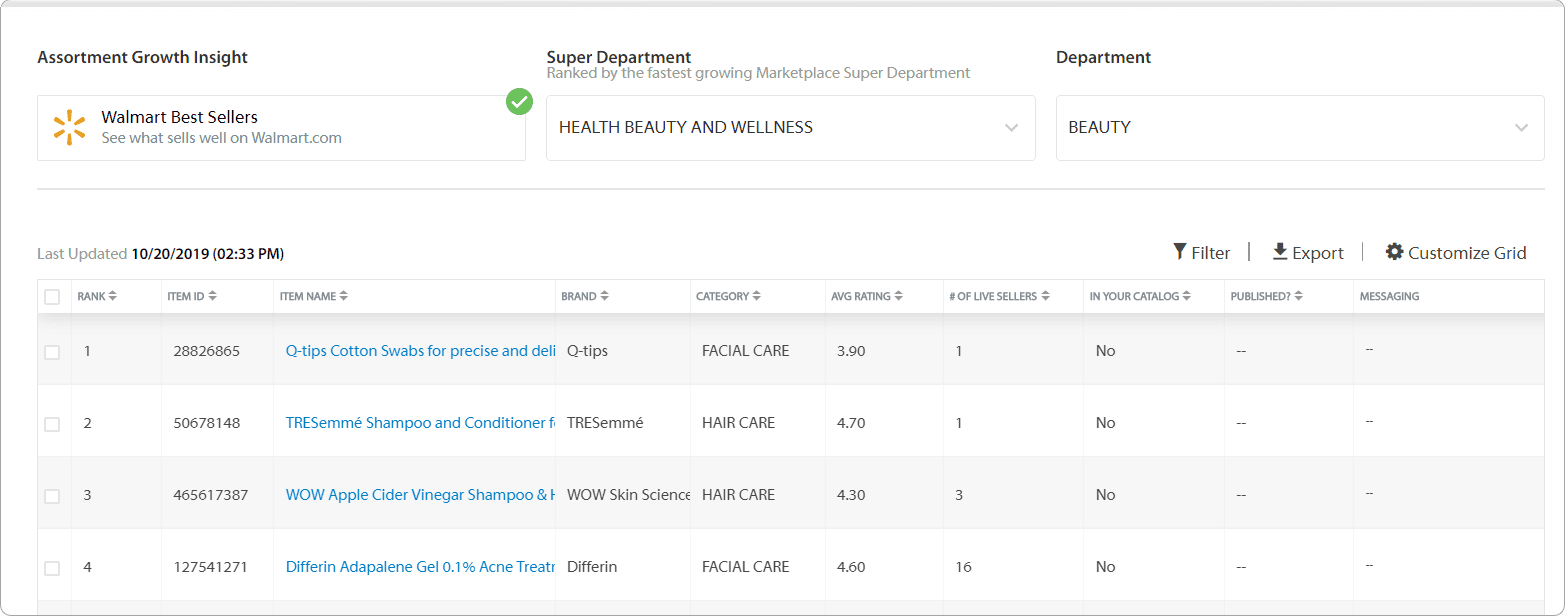Image resolution: width=1565 pixels, height=616 pixels.
Task: Click the Q-tips brand cell
Action: tap(587, 351)
